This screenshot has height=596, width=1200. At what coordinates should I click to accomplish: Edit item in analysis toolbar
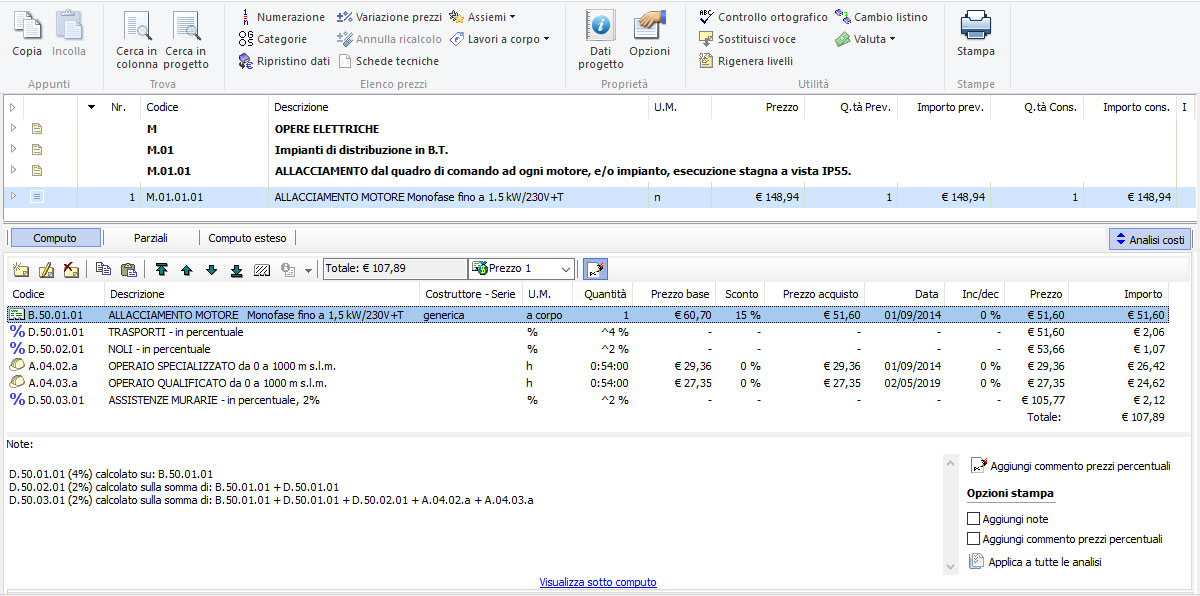point(46,269)
